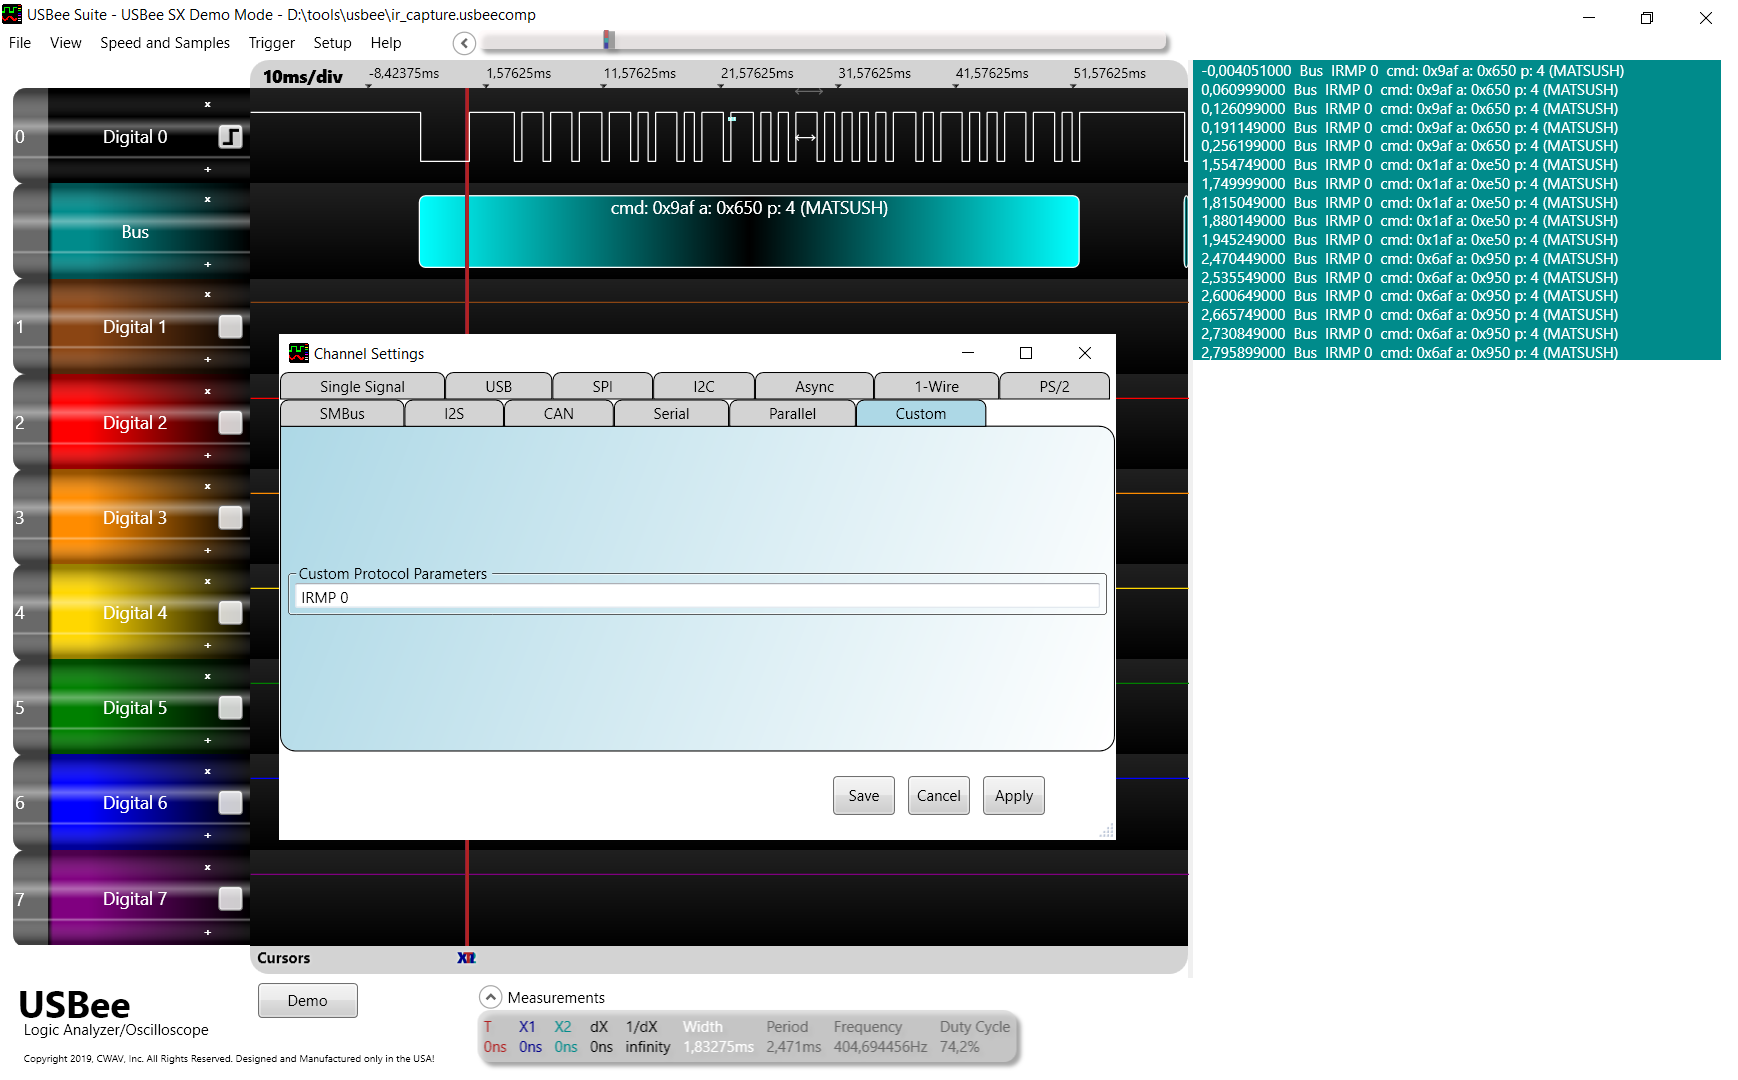This screenshot has width=1738, height=1080.
Task: Add channel below Digital 7 with plus icon
Action: [208, 932]
